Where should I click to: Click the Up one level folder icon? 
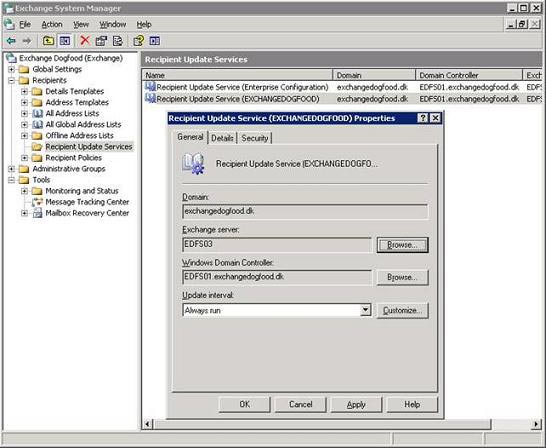click(x=48, y=41)
